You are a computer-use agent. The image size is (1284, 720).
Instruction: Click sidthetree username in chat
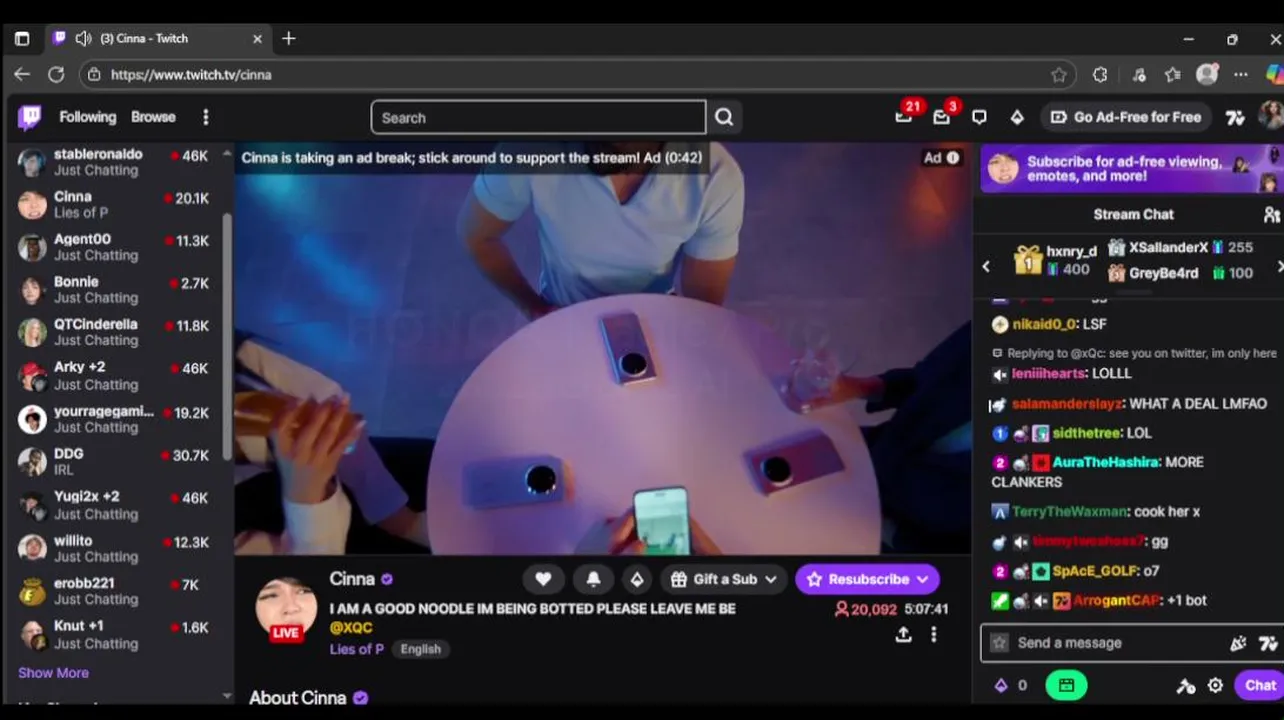pos(1087,433)
